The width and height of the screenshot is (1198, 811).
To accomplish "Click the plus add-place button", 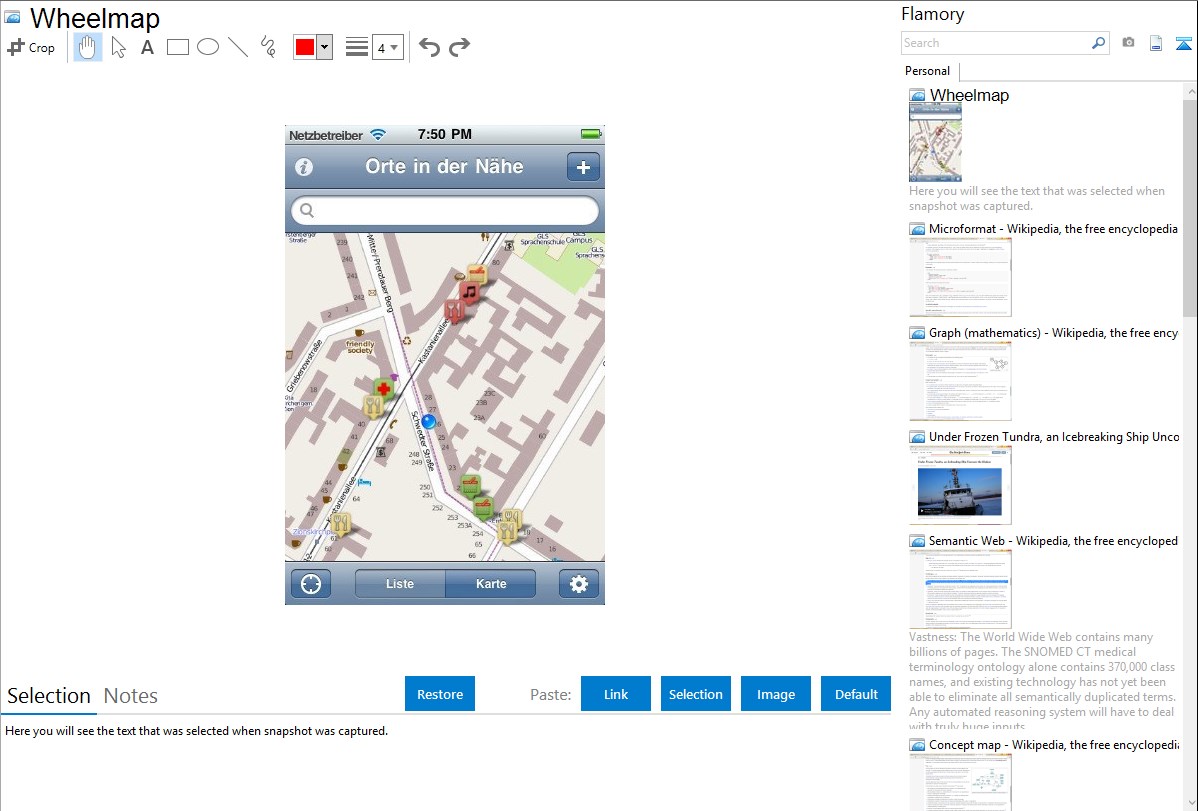I will (x=584, y=167).
